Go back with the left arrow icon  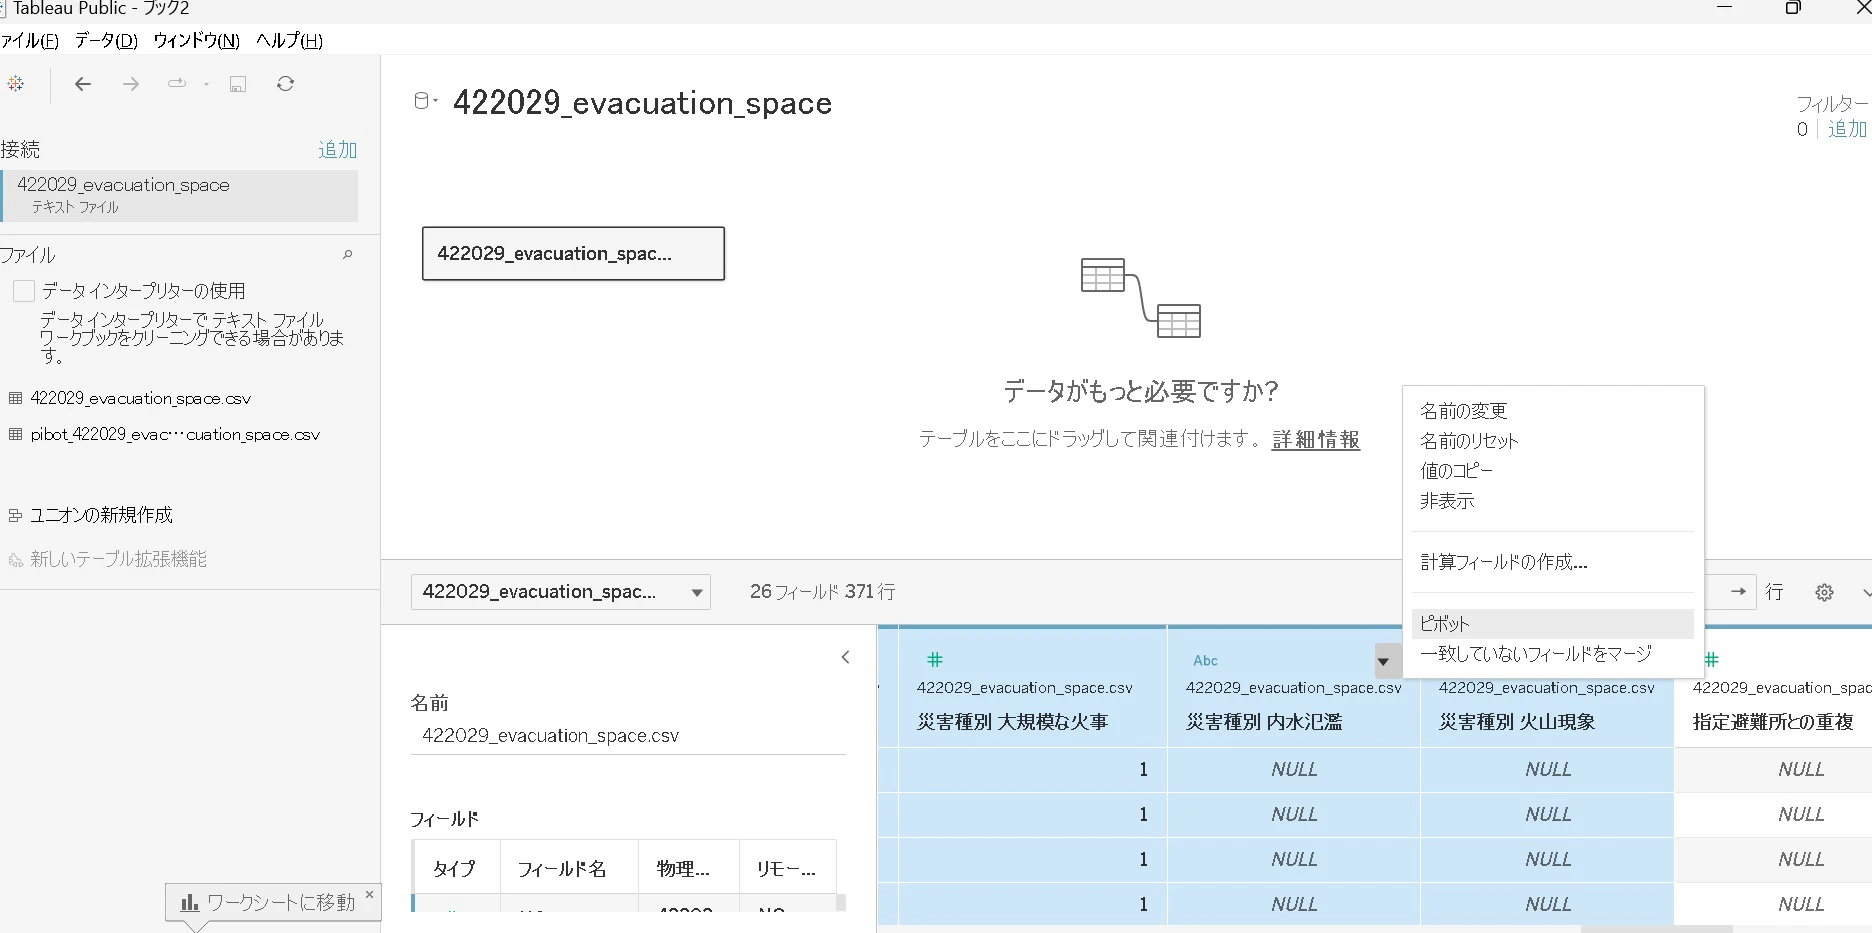point(83,84)
